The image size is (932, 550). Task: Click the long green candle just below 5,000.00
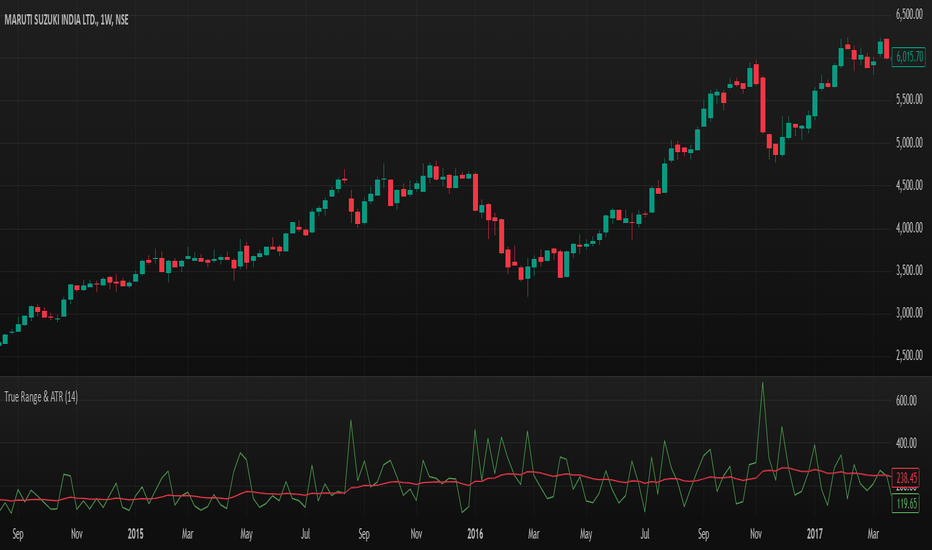tap(665, 178)
